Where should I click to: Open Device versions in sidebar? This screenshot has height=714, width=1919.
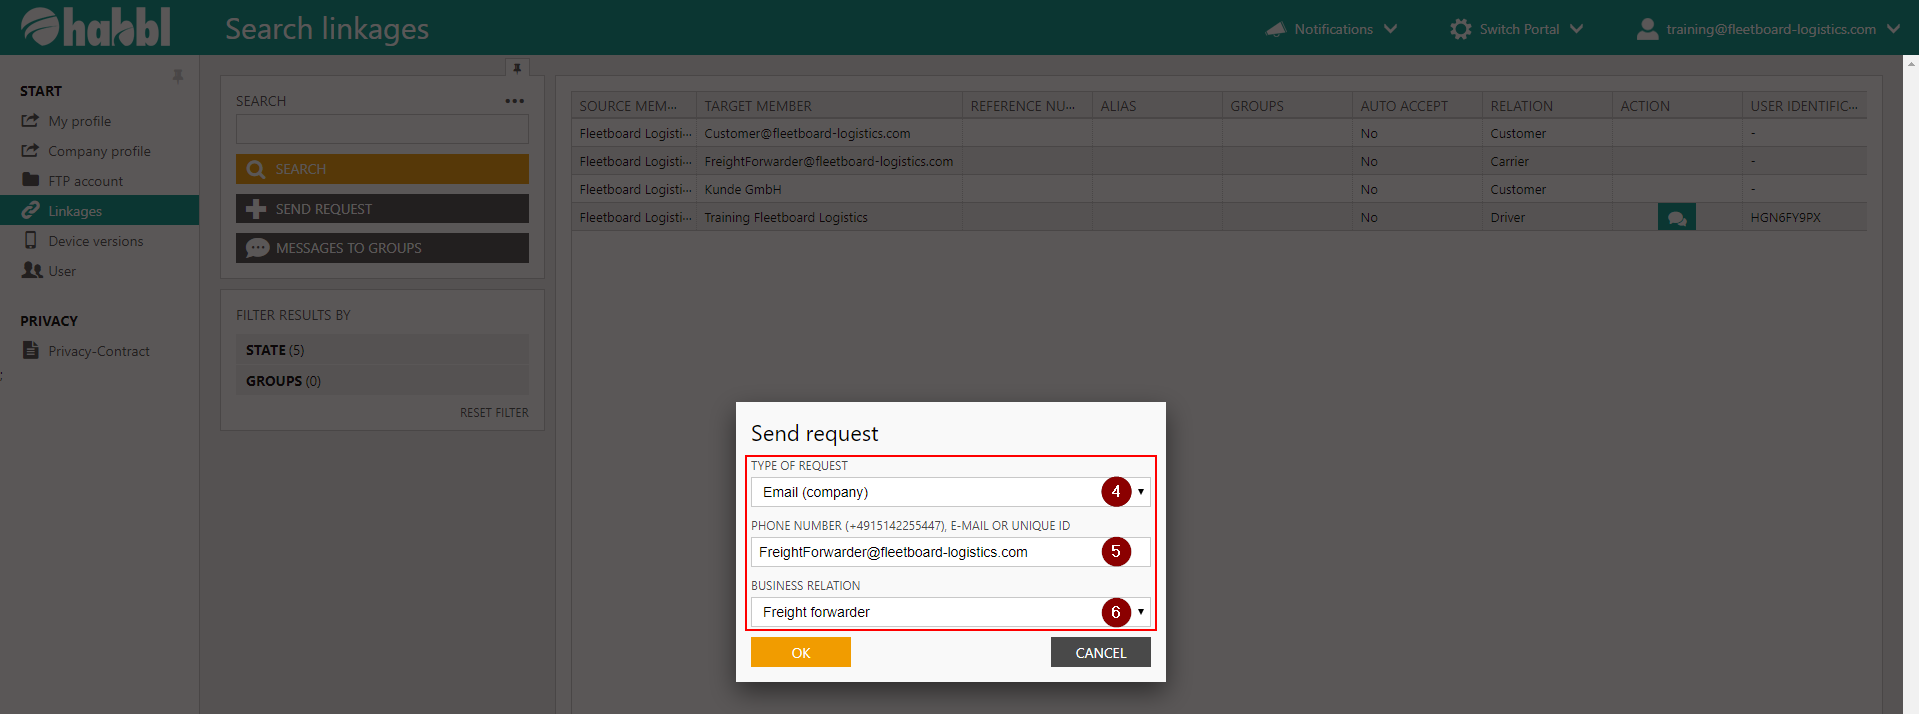click(95, 241)
